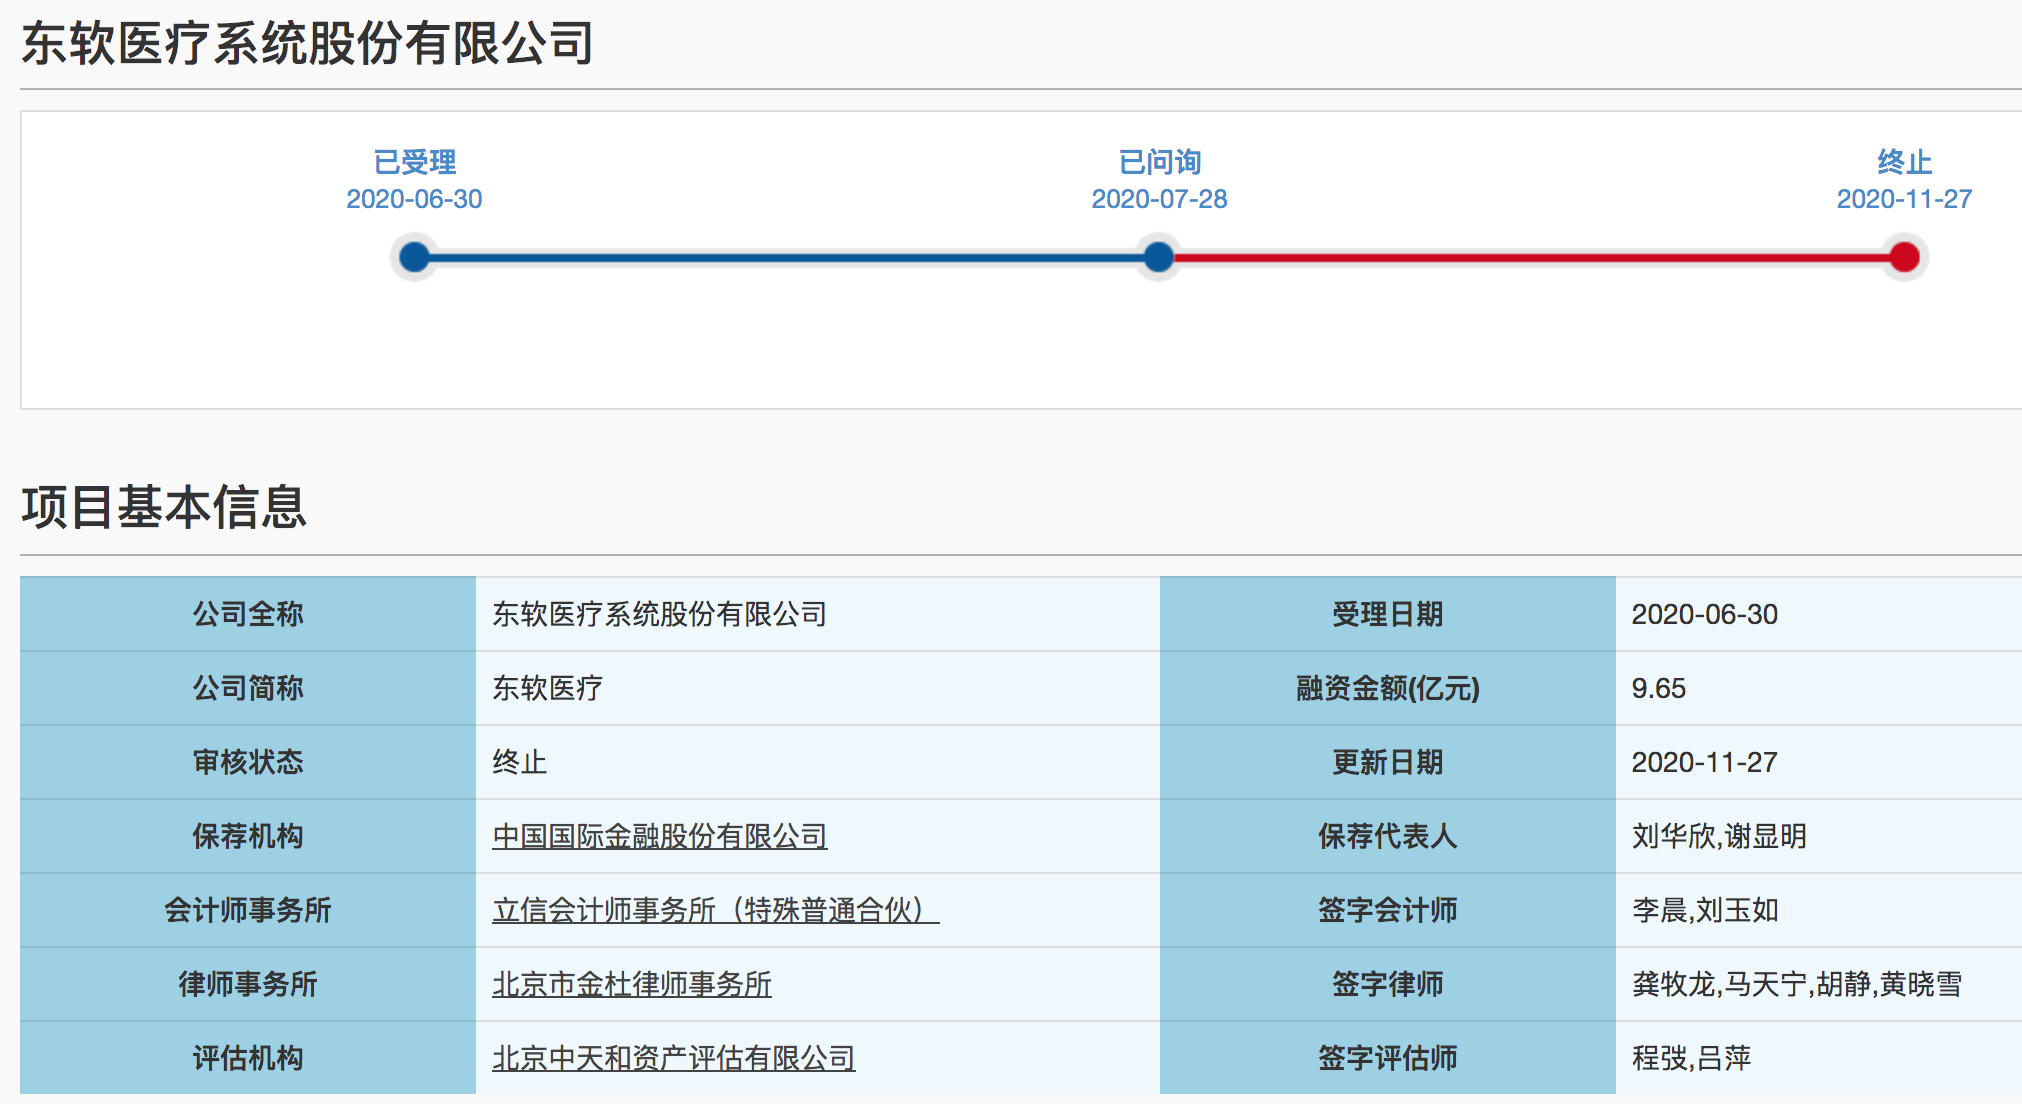Click the 公司简称 header cell
This screenshot has width=2022, height=1104.
[248, 688]
